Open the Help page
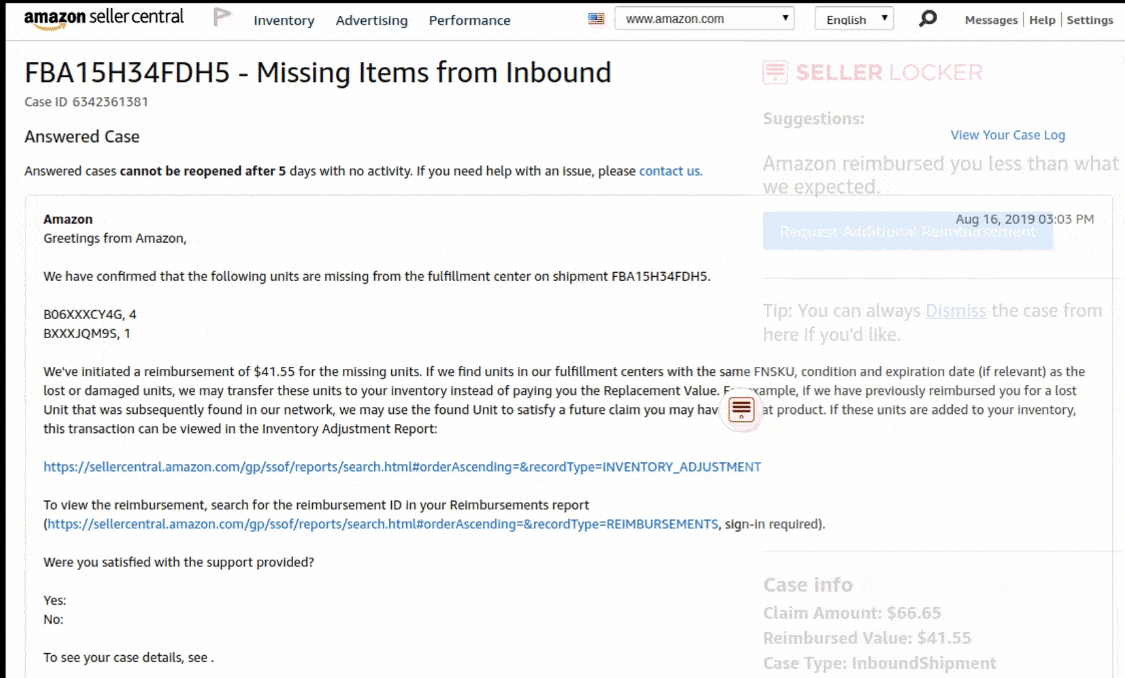This screenshot has width=1125, height=678. coord(1042,20)
